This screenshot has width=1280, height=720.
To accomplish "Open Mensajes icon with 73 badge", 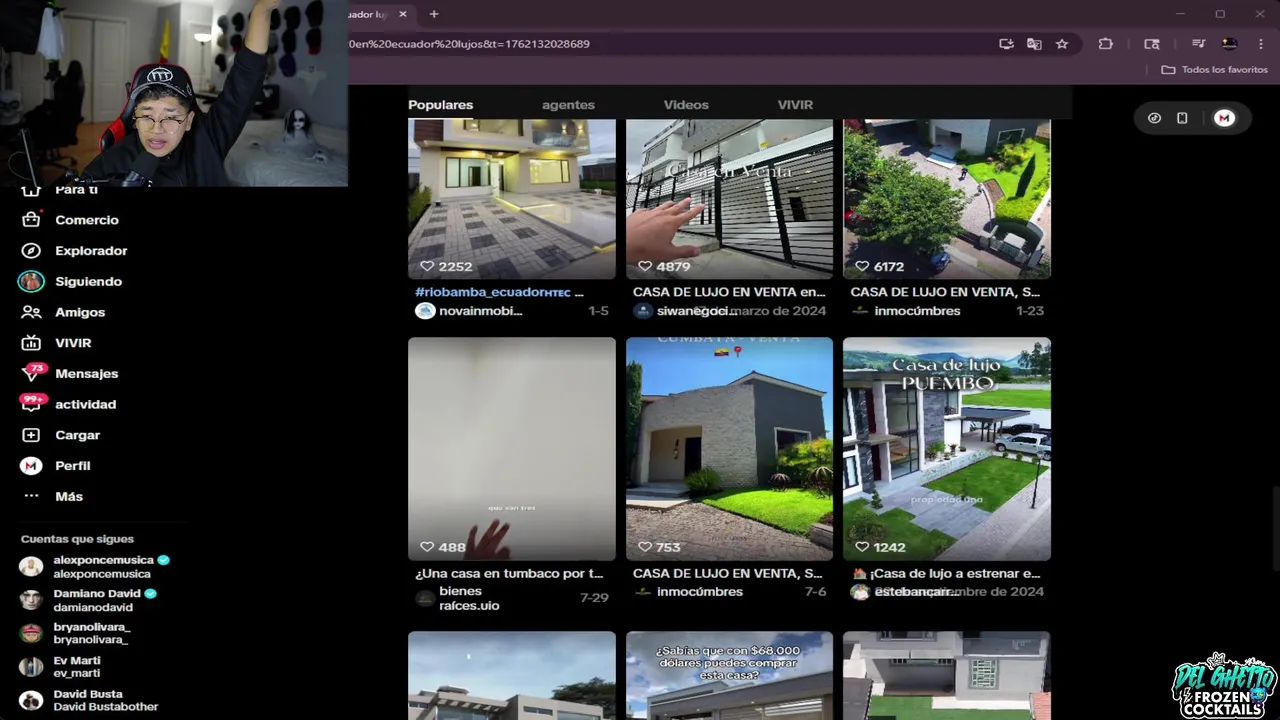I will (33, 373).
